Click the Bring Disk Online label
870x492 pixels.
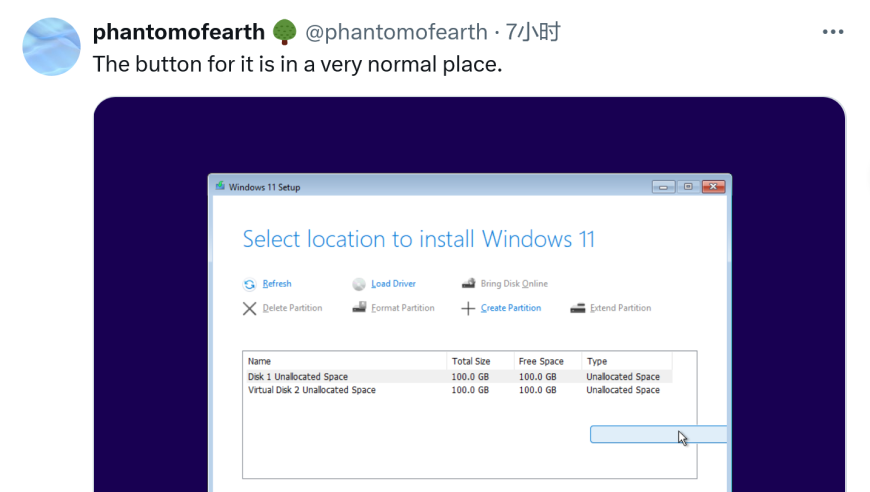[514, 283]
